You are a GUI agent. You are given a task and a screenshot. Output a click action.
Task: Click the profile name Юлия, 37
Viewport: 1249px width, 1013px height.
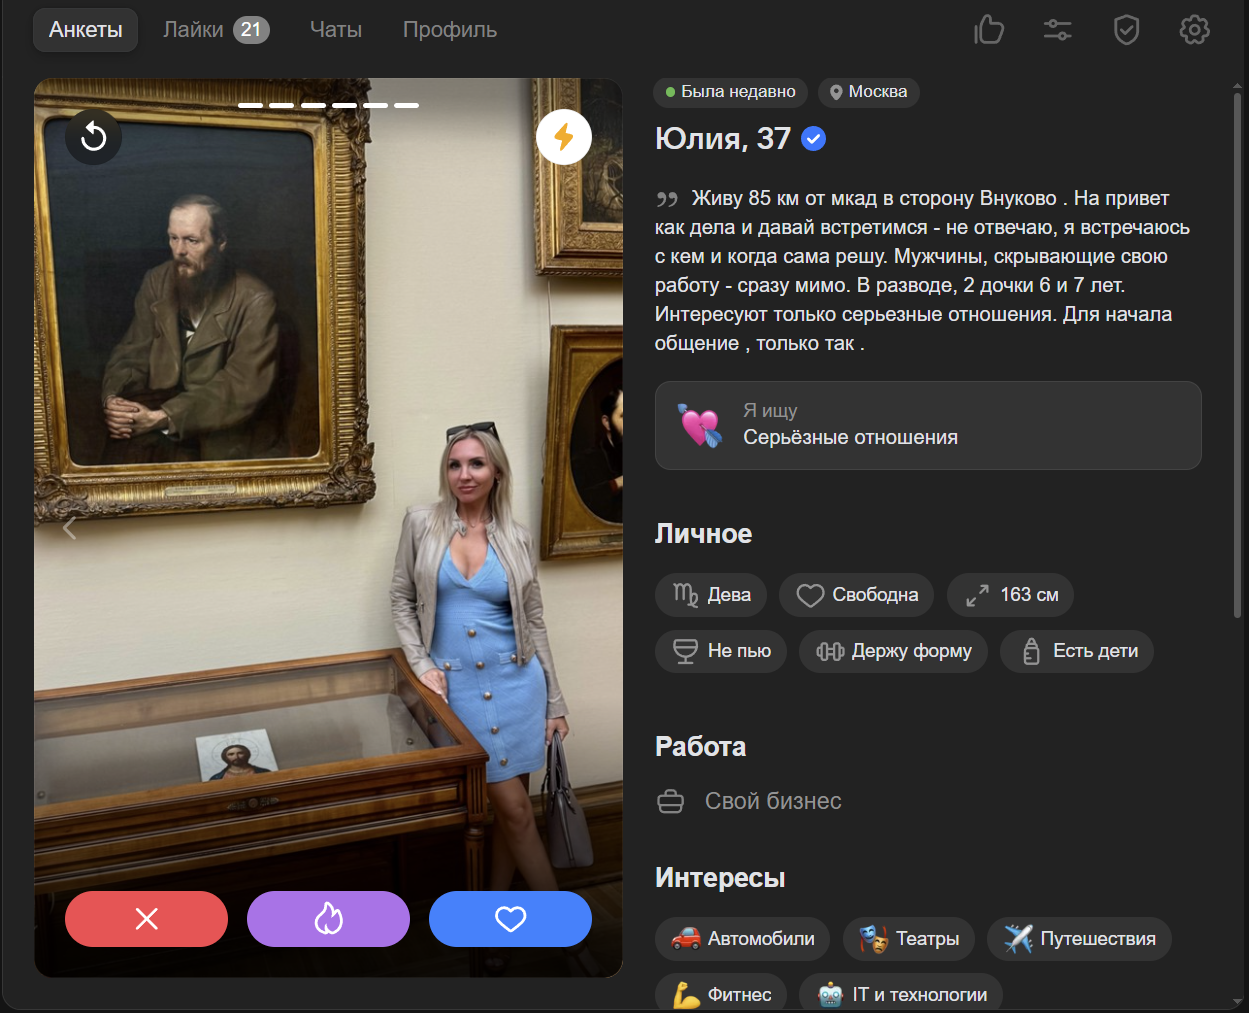point(723,139)
